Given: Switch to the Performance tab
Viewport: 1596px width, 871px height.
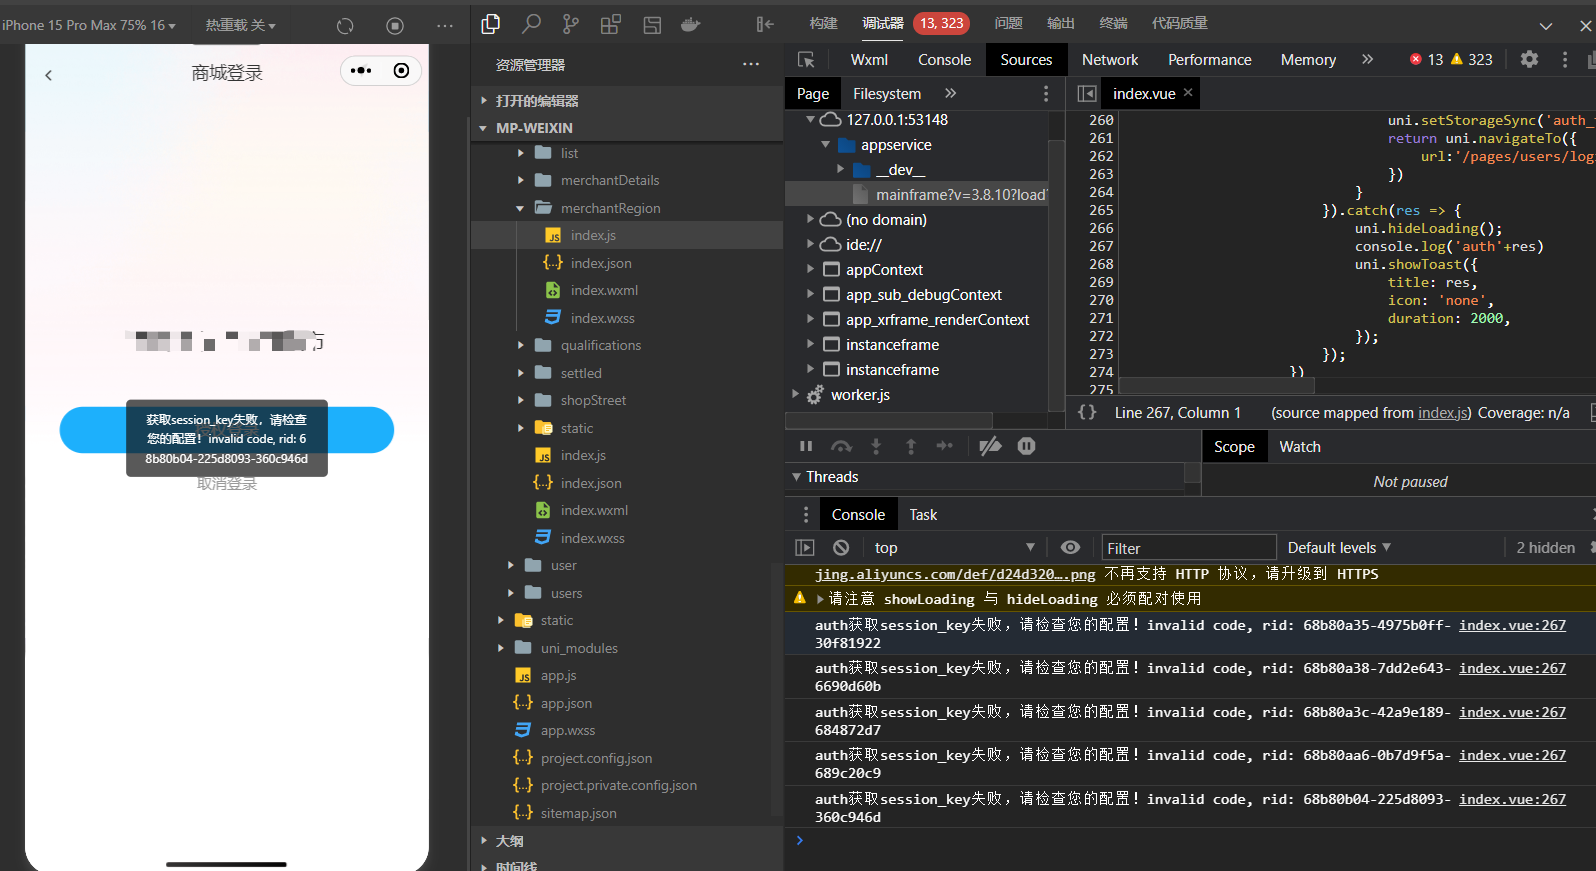Looking at the screenshot, I should 1209,60.
